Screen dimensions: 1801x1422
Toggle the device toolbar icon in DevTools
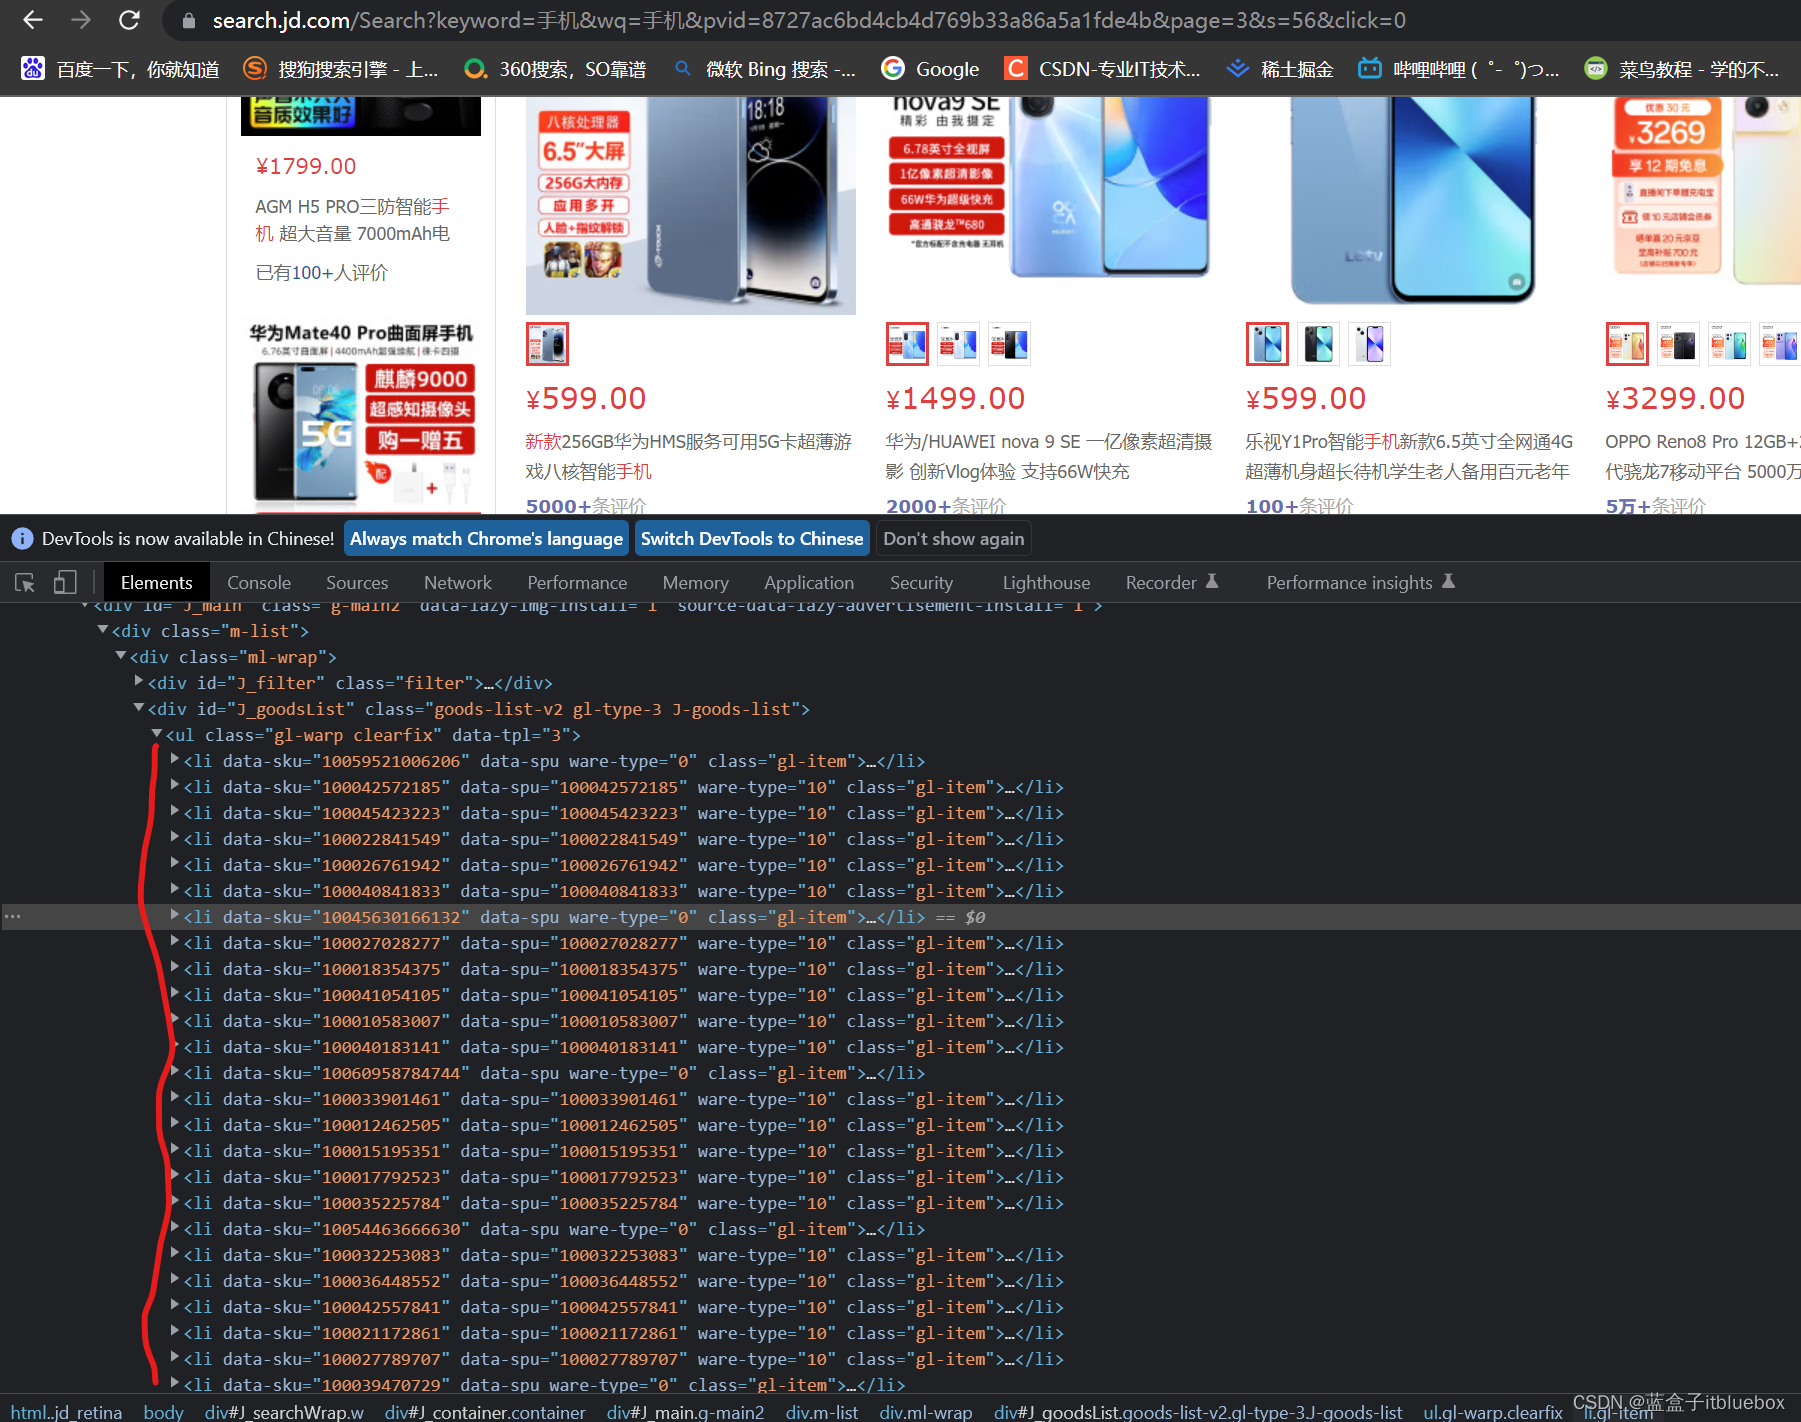click(65, 582)
